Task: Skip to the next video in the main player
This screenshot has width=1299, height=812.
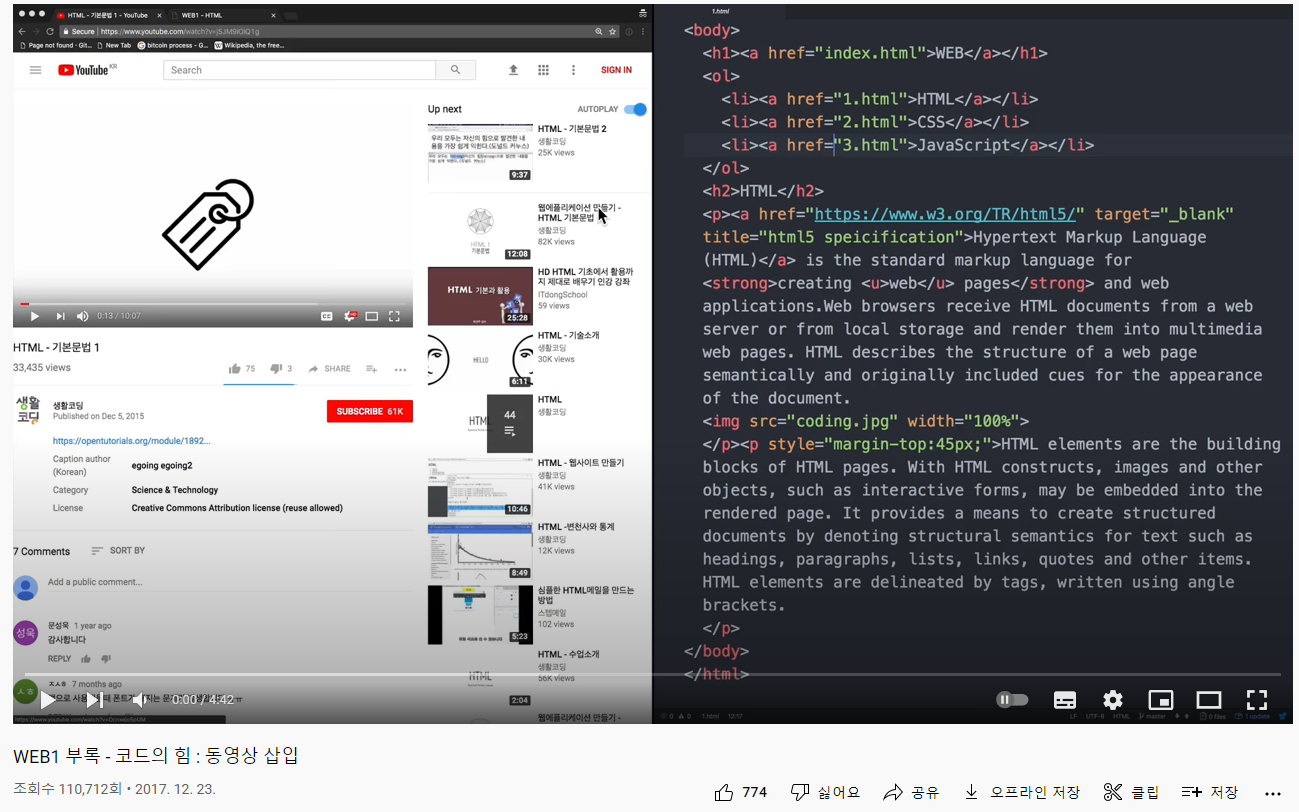Action: pyautogui.click(x=94, y=699)
